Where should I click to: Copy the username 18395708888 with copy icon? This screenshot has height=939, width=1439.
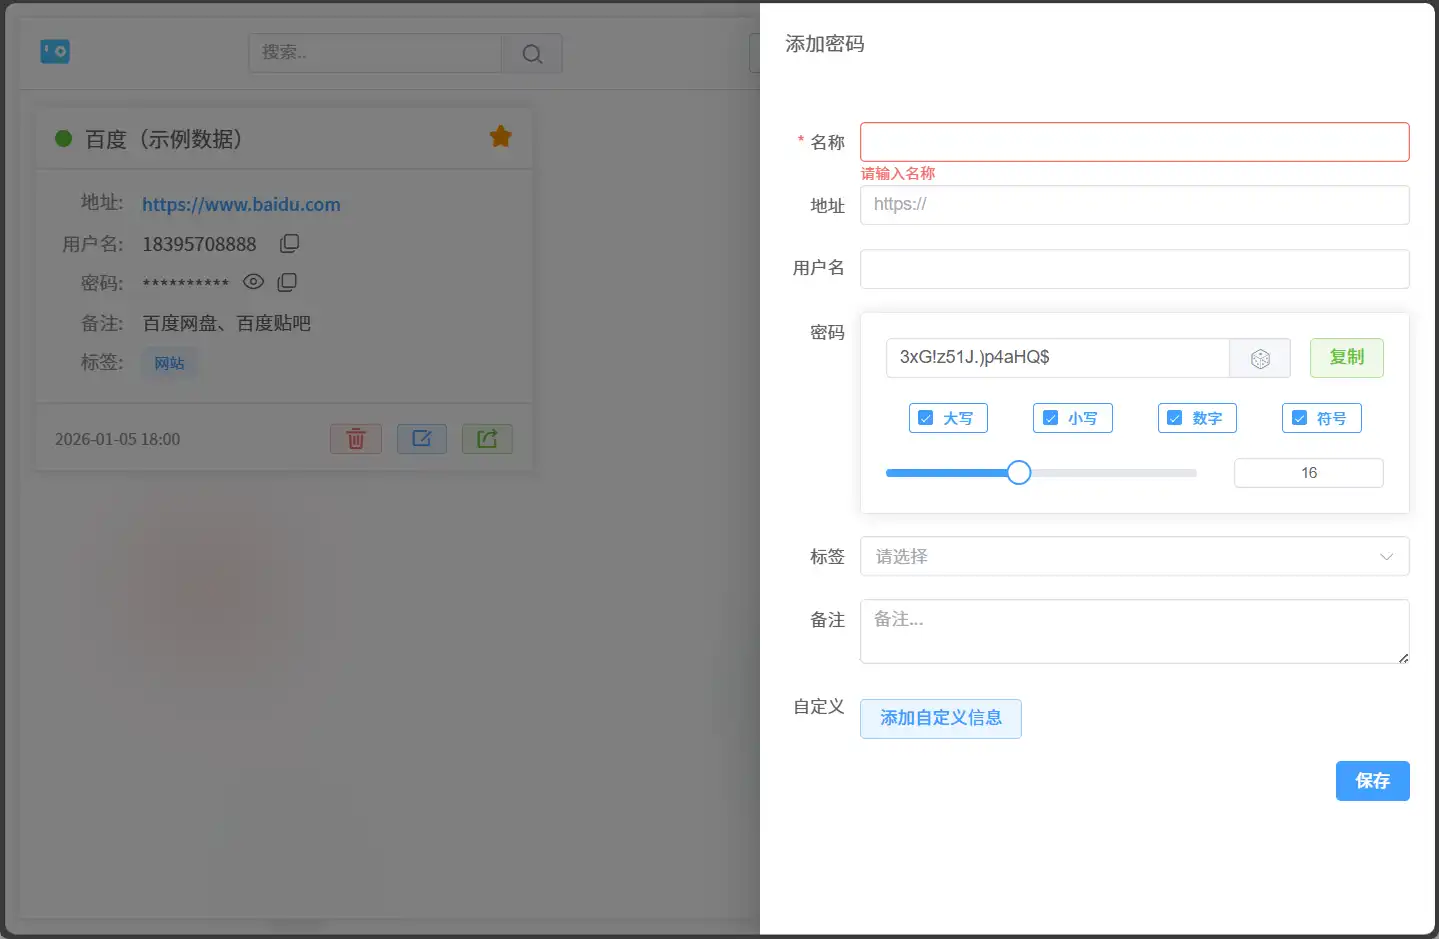[289, 242]
